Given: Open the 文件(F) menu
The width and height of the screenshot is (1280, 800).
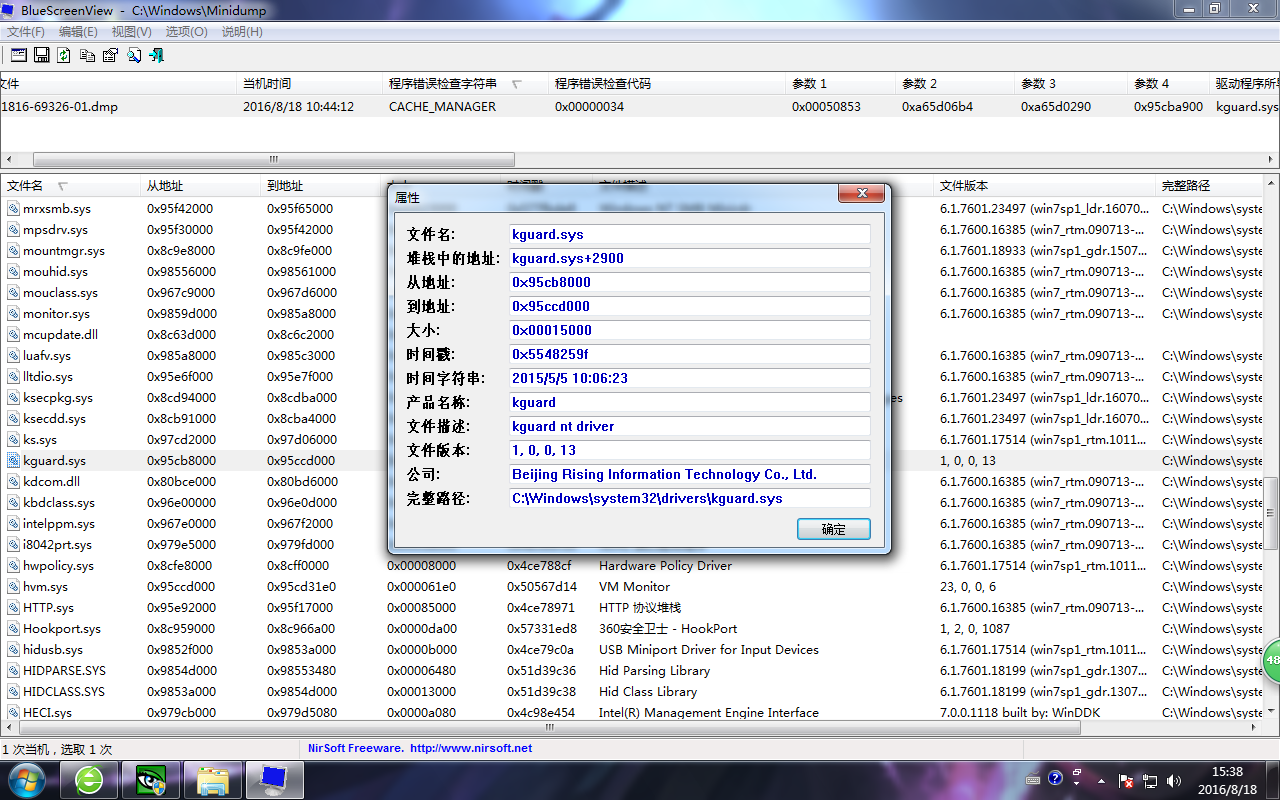Looking at the screenshot, I should click(26, 32).
